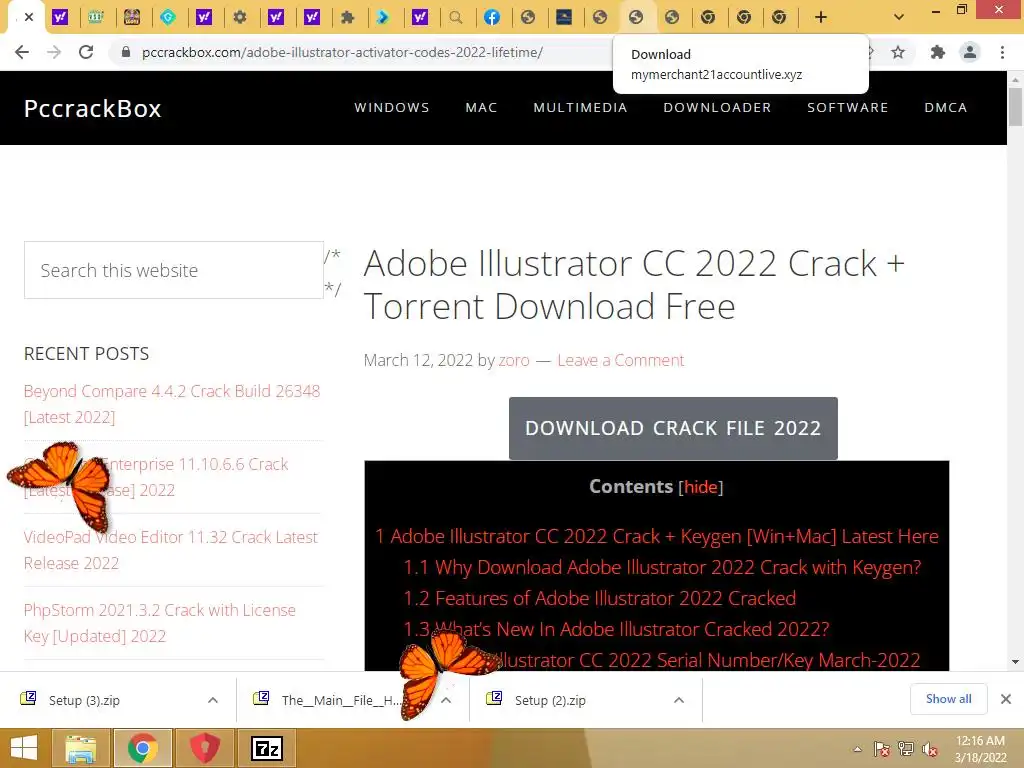Click Leave a Comment link

pos(620,360)
